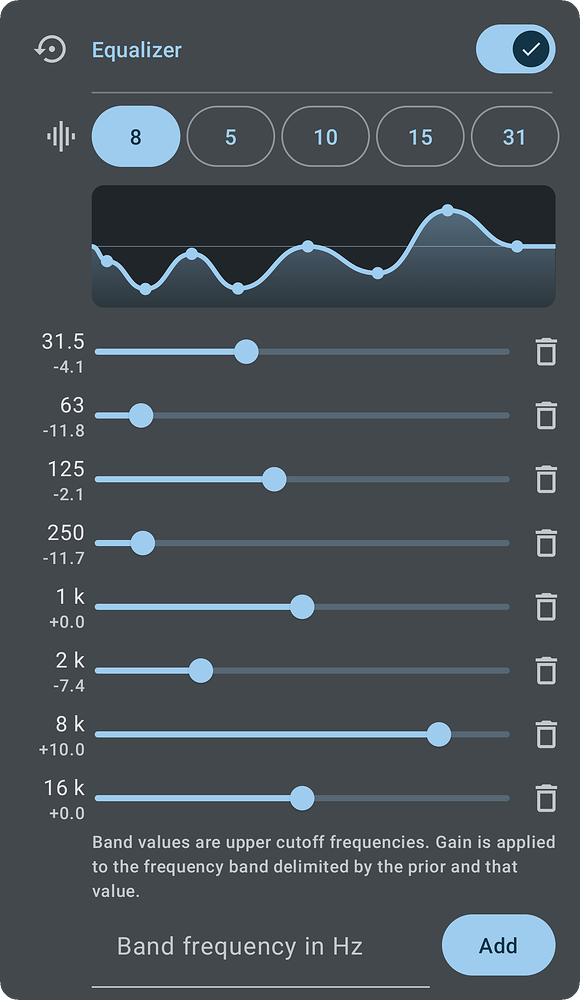
Task: Select the 5-band preset
Action: [230, 137]
